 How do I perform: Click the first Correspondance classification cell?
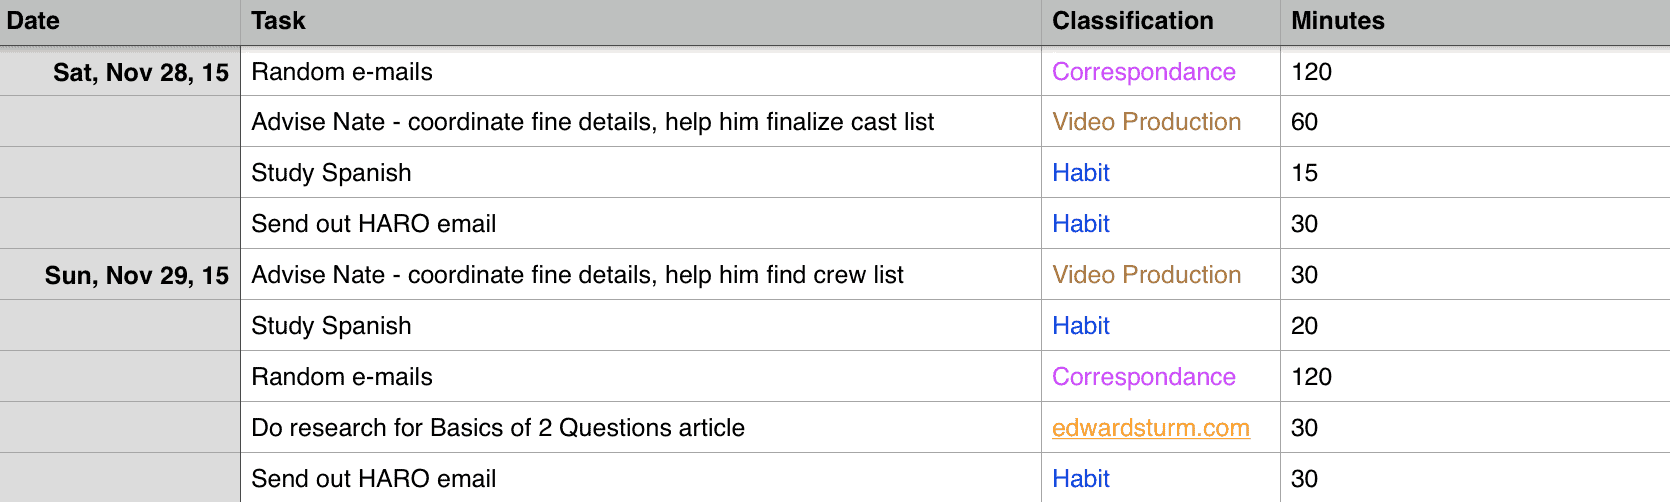click(1161, 72)
